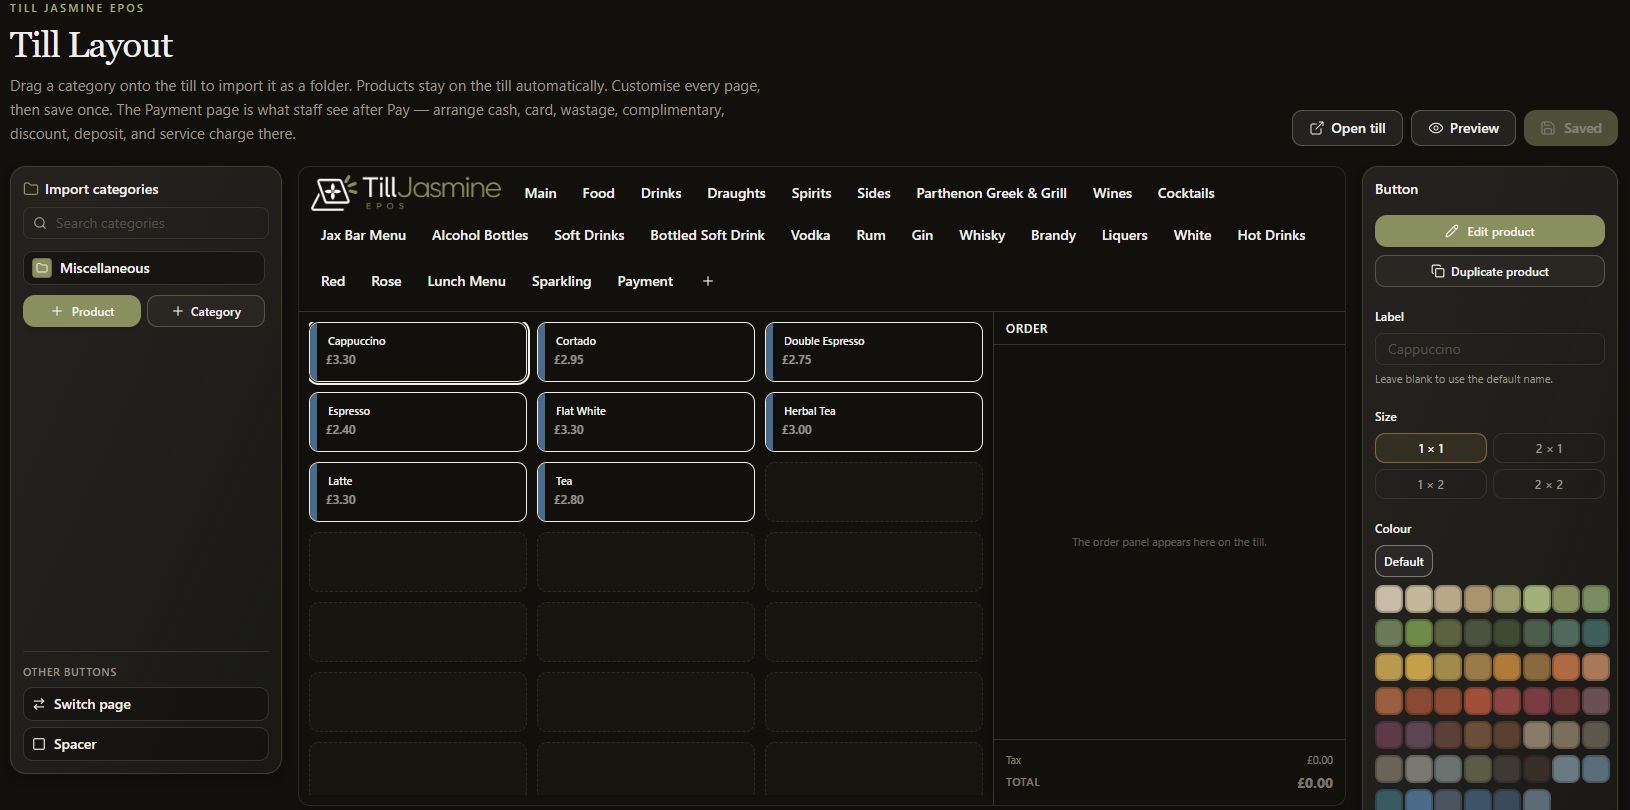Open the Bottled Soft Drink tab
The height and width of the screenshot is (810, 1630).
707,235
